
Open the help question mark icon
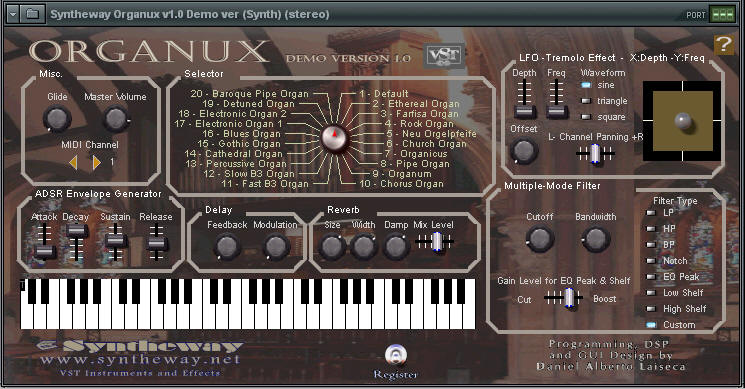pos(724,45)
